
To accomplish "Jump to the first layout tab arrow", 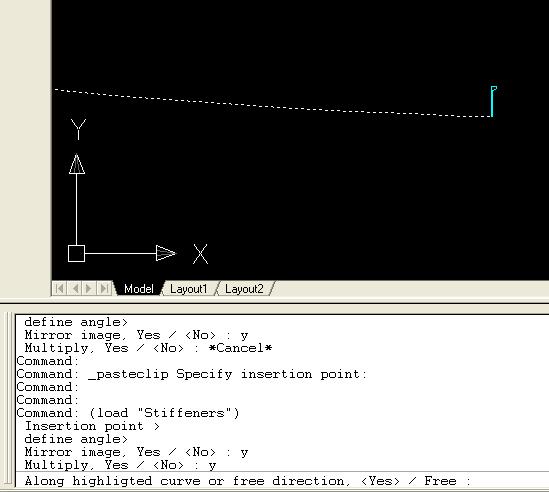I will 59,289.
